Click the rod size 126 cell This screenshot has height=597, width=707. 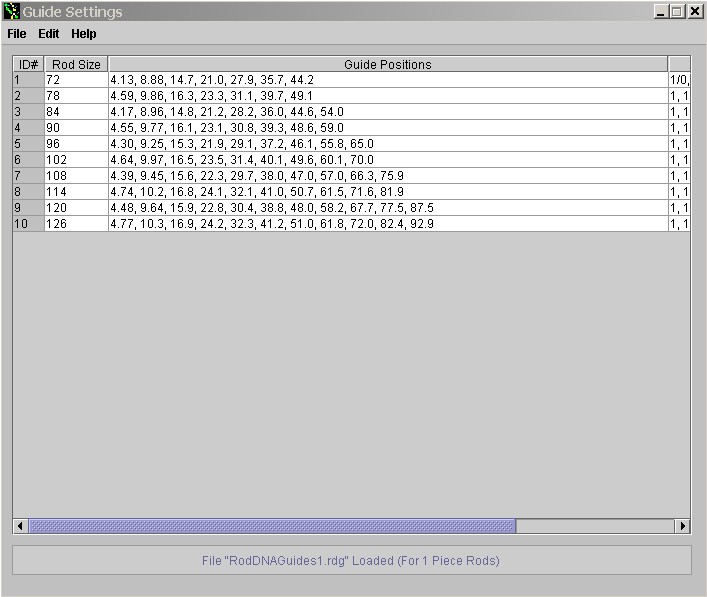pos(76,224)
